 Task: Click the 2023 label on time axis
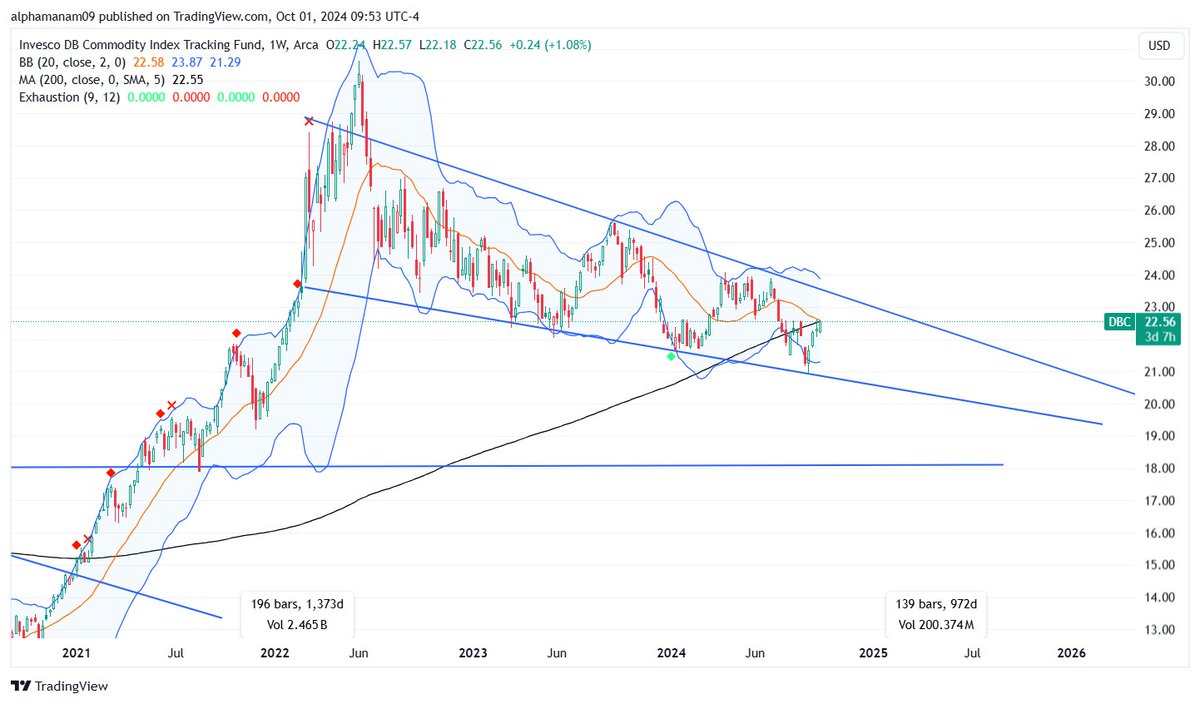(x=473, y=653)
